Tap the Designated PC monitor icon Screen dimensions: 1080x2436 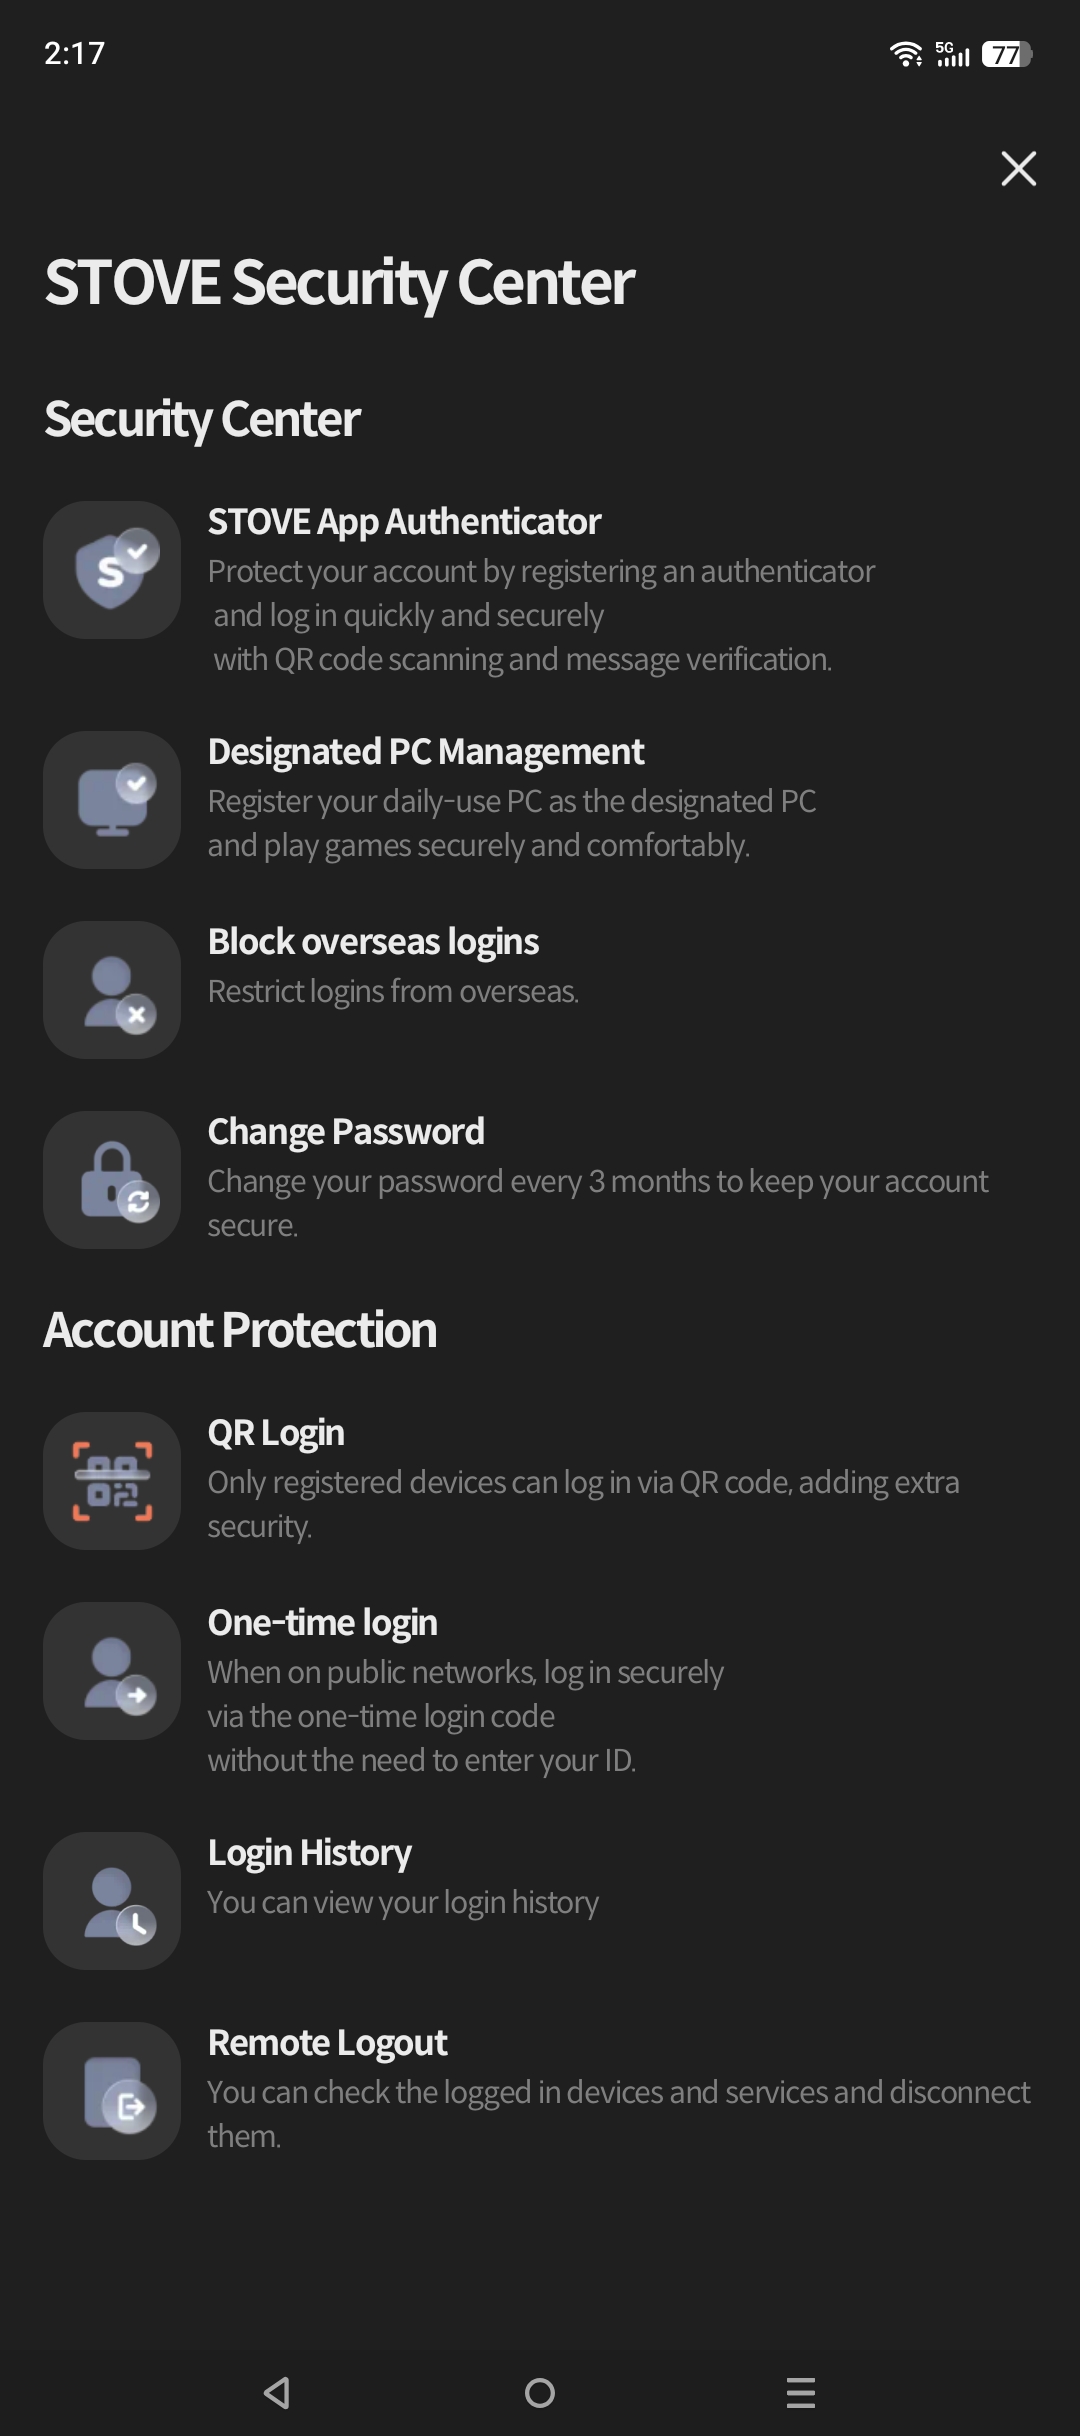click(x=112, y=800)
